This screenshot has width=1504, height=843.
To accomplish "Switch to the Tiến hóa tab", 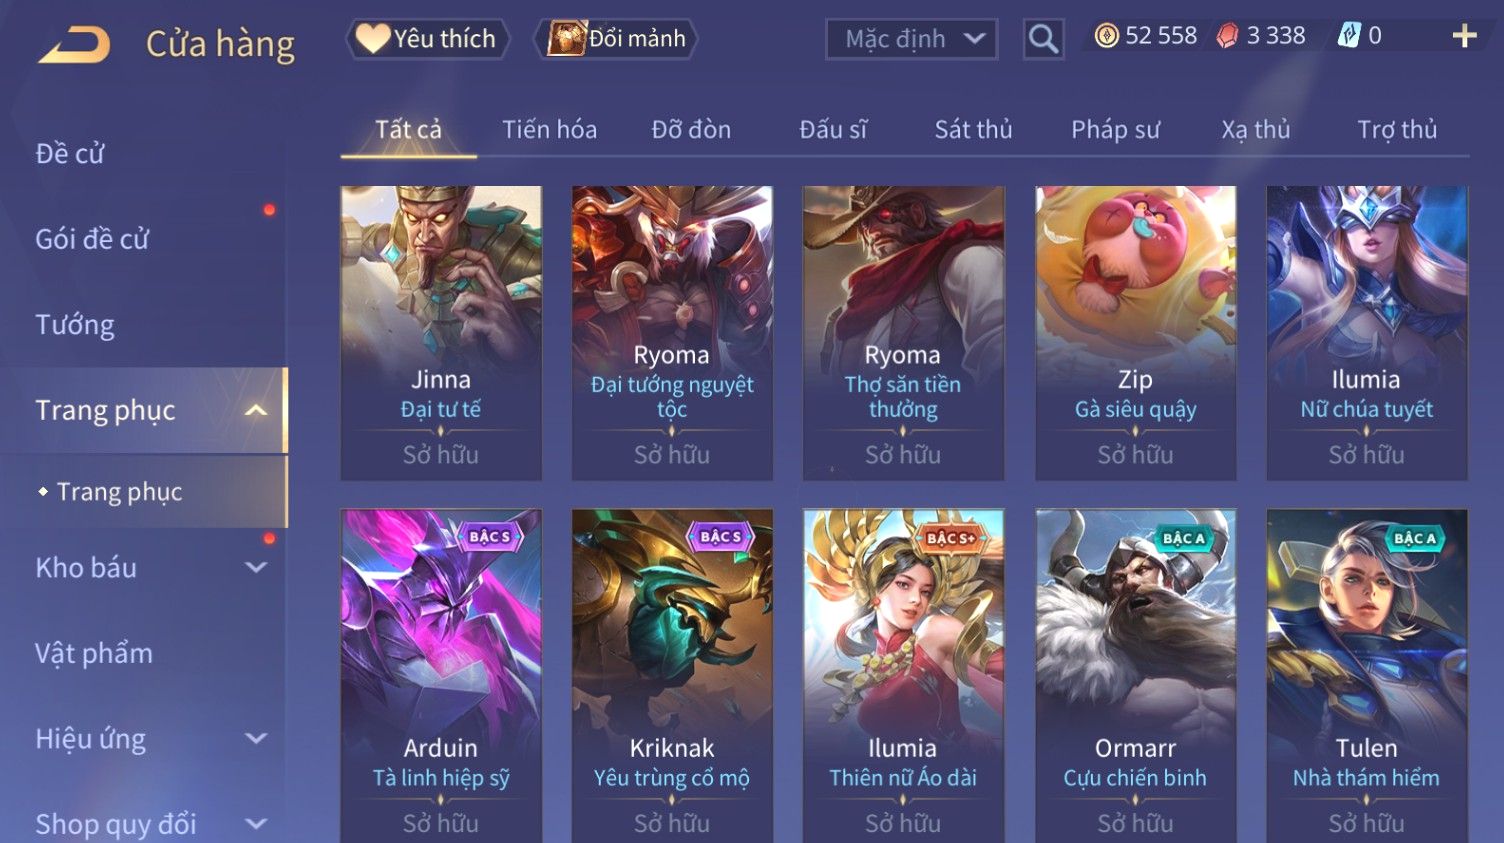I will (549, 130).
